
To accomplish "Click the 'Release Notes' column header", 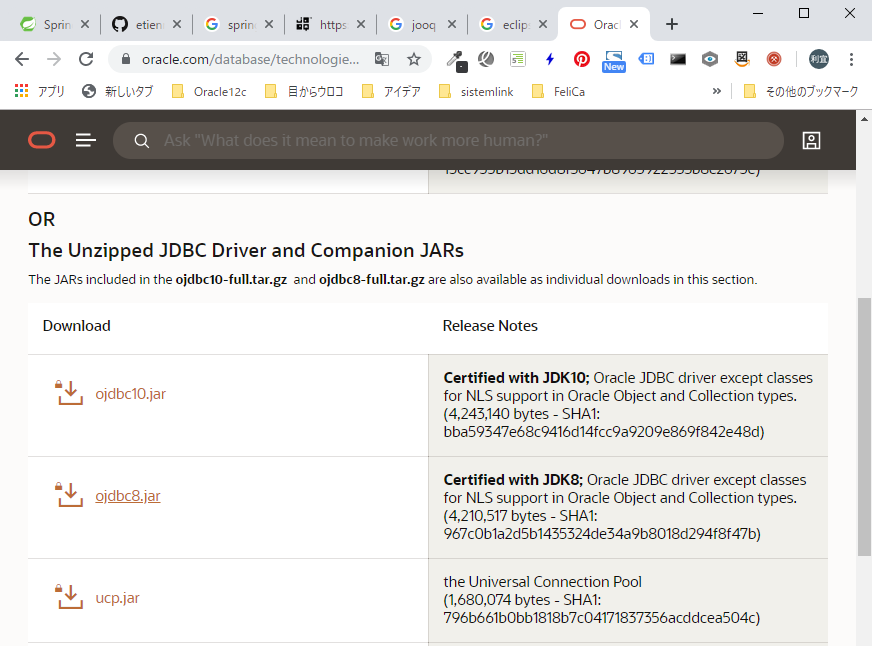I will [x=490, y=326].
